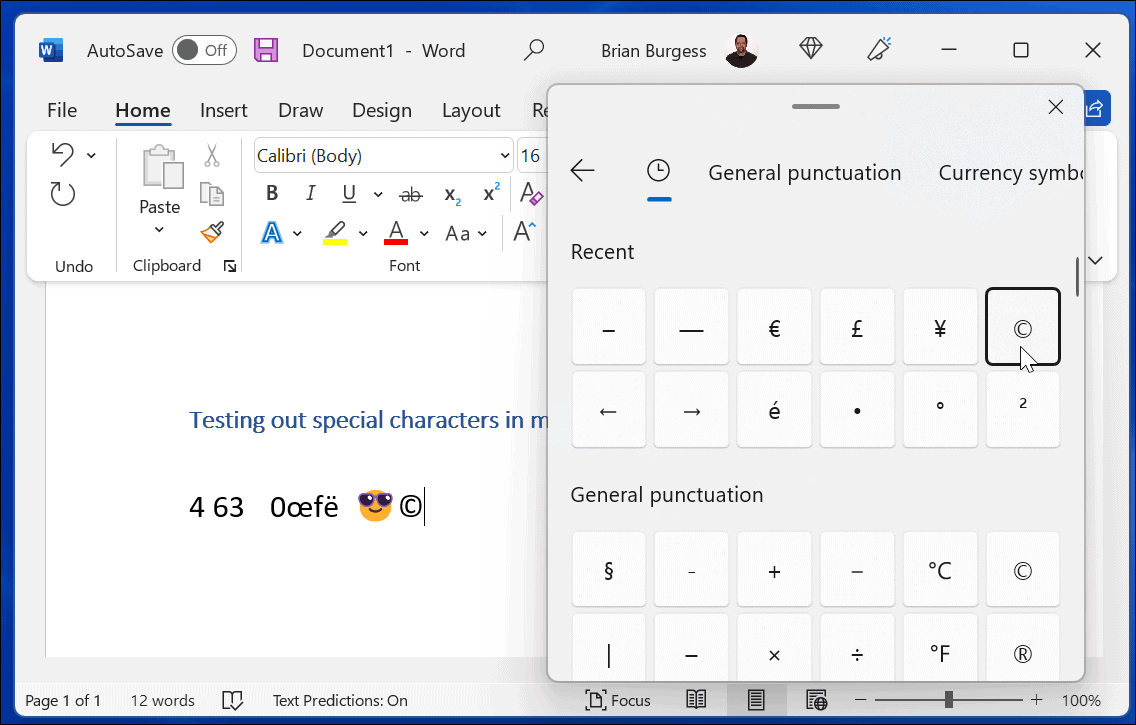Apply Italic formatting
This screenshot has height=725, width=1136.
pyautogui.click(x=310, y=193)
